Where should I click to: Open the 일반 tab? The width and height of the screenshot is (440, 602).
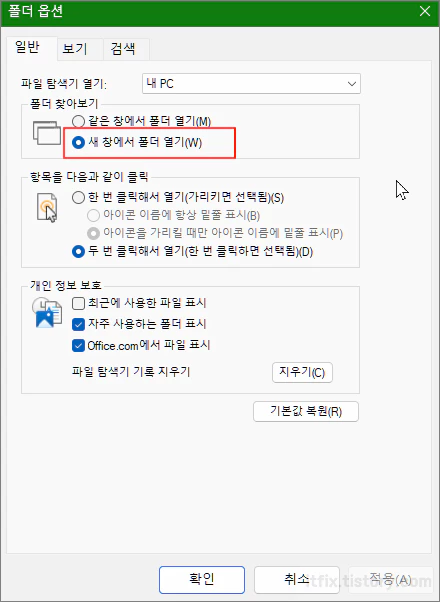(x=27, y=48)
